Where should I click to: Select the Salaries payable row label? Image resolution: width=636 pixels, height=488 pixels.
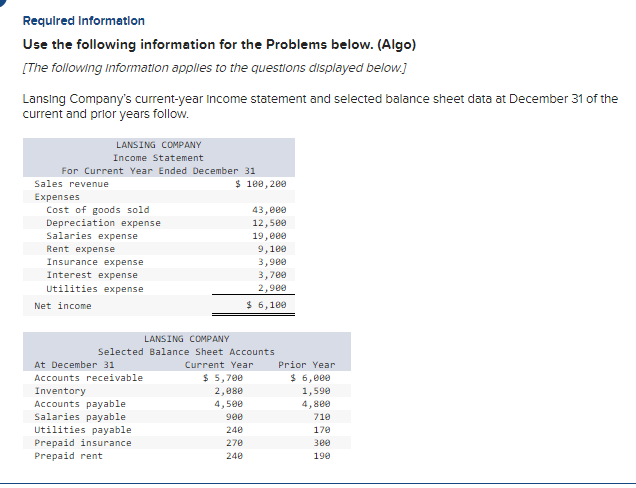click(x=80, y=417)
